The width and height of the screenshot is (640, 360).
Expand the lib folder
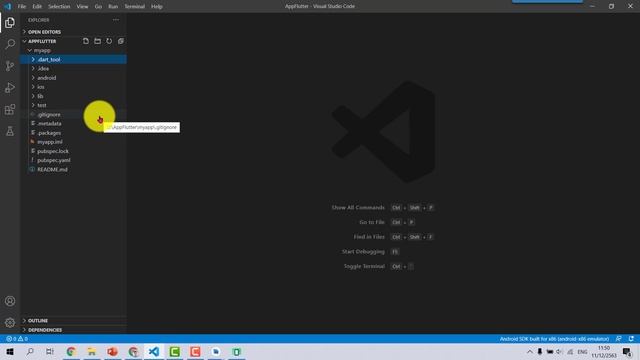pyautogui.click(x=73, y=96)
